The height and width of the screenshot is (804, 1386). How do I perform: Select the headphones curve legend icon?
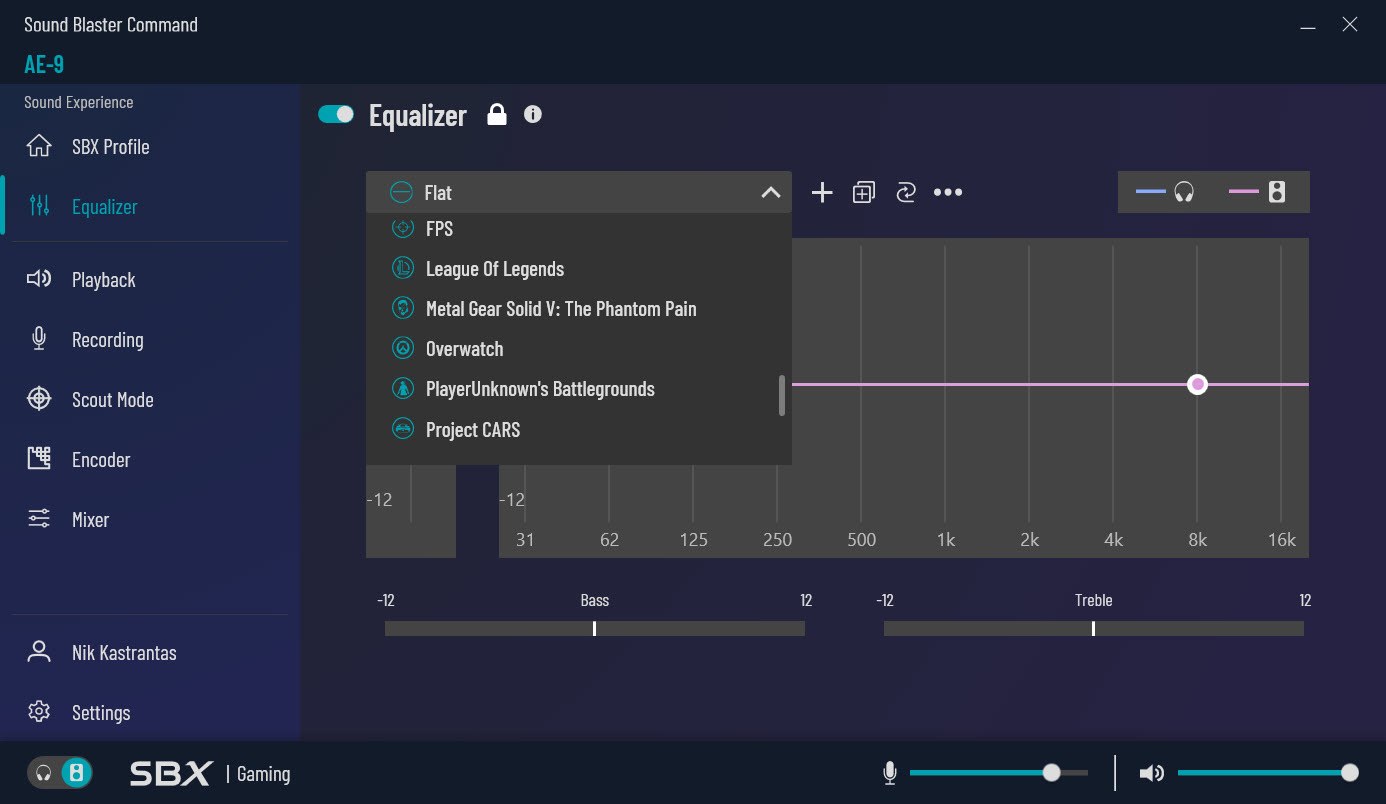point(1184,192)
